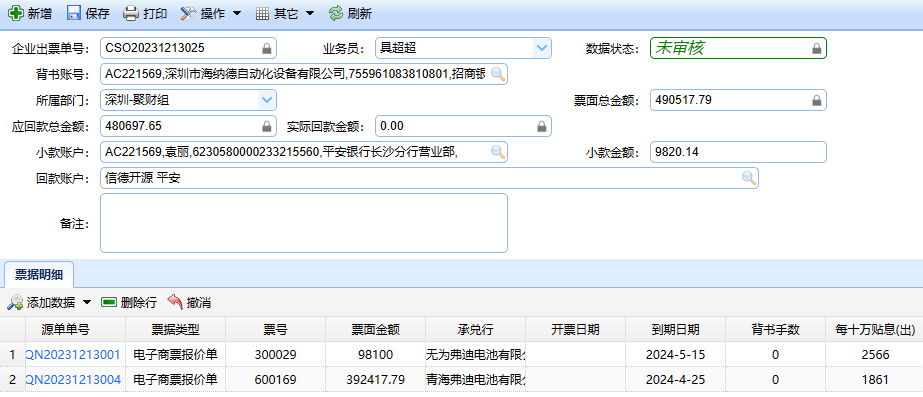Click the 背书手数 column header
The image size is (923, 397).
[775, 330]
